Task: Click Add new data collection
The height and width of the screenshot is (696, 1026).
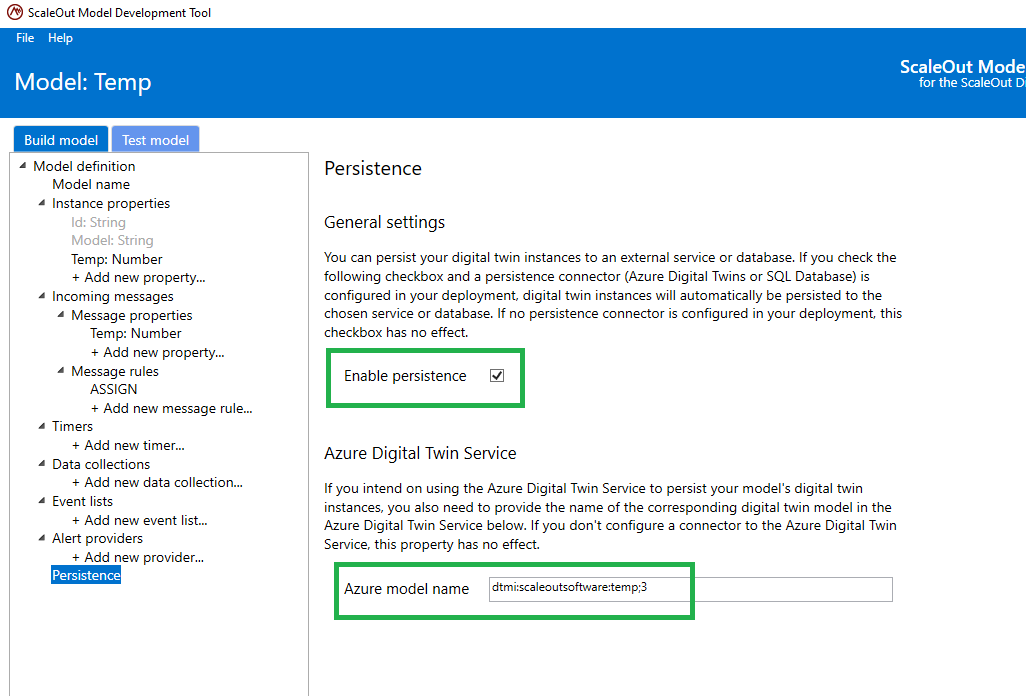Action: coord(157,483)
